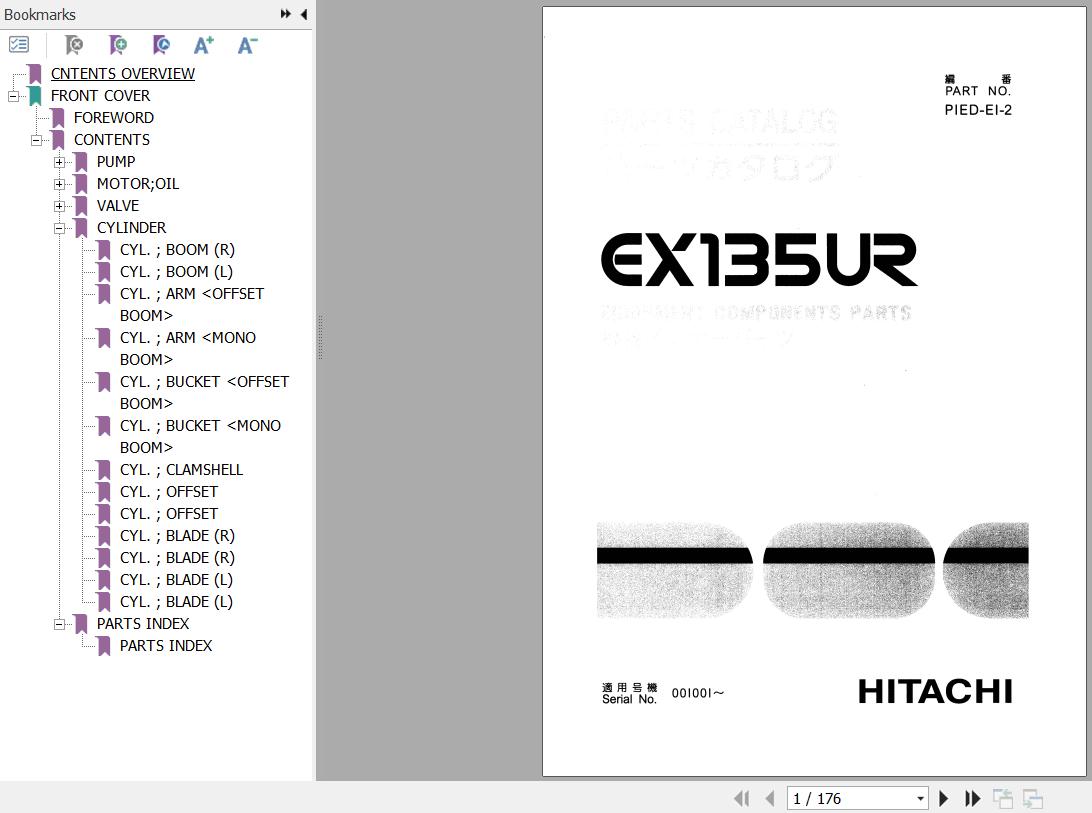Increase bookmark text size with A+ icon
This screenshot has height=813, width=1092.
[203, 45]
